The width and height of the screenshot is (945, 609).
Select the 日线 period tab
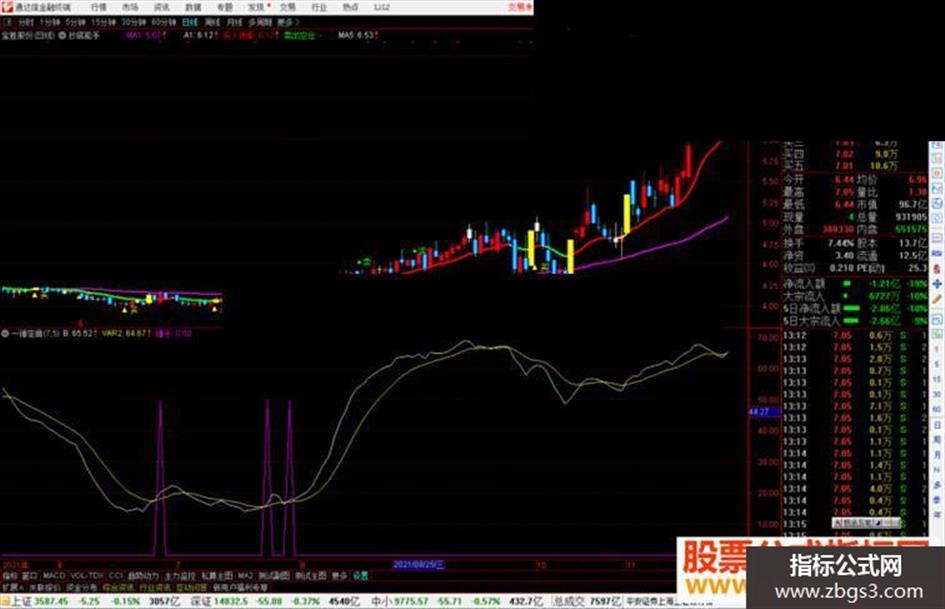tap(190, 22)
